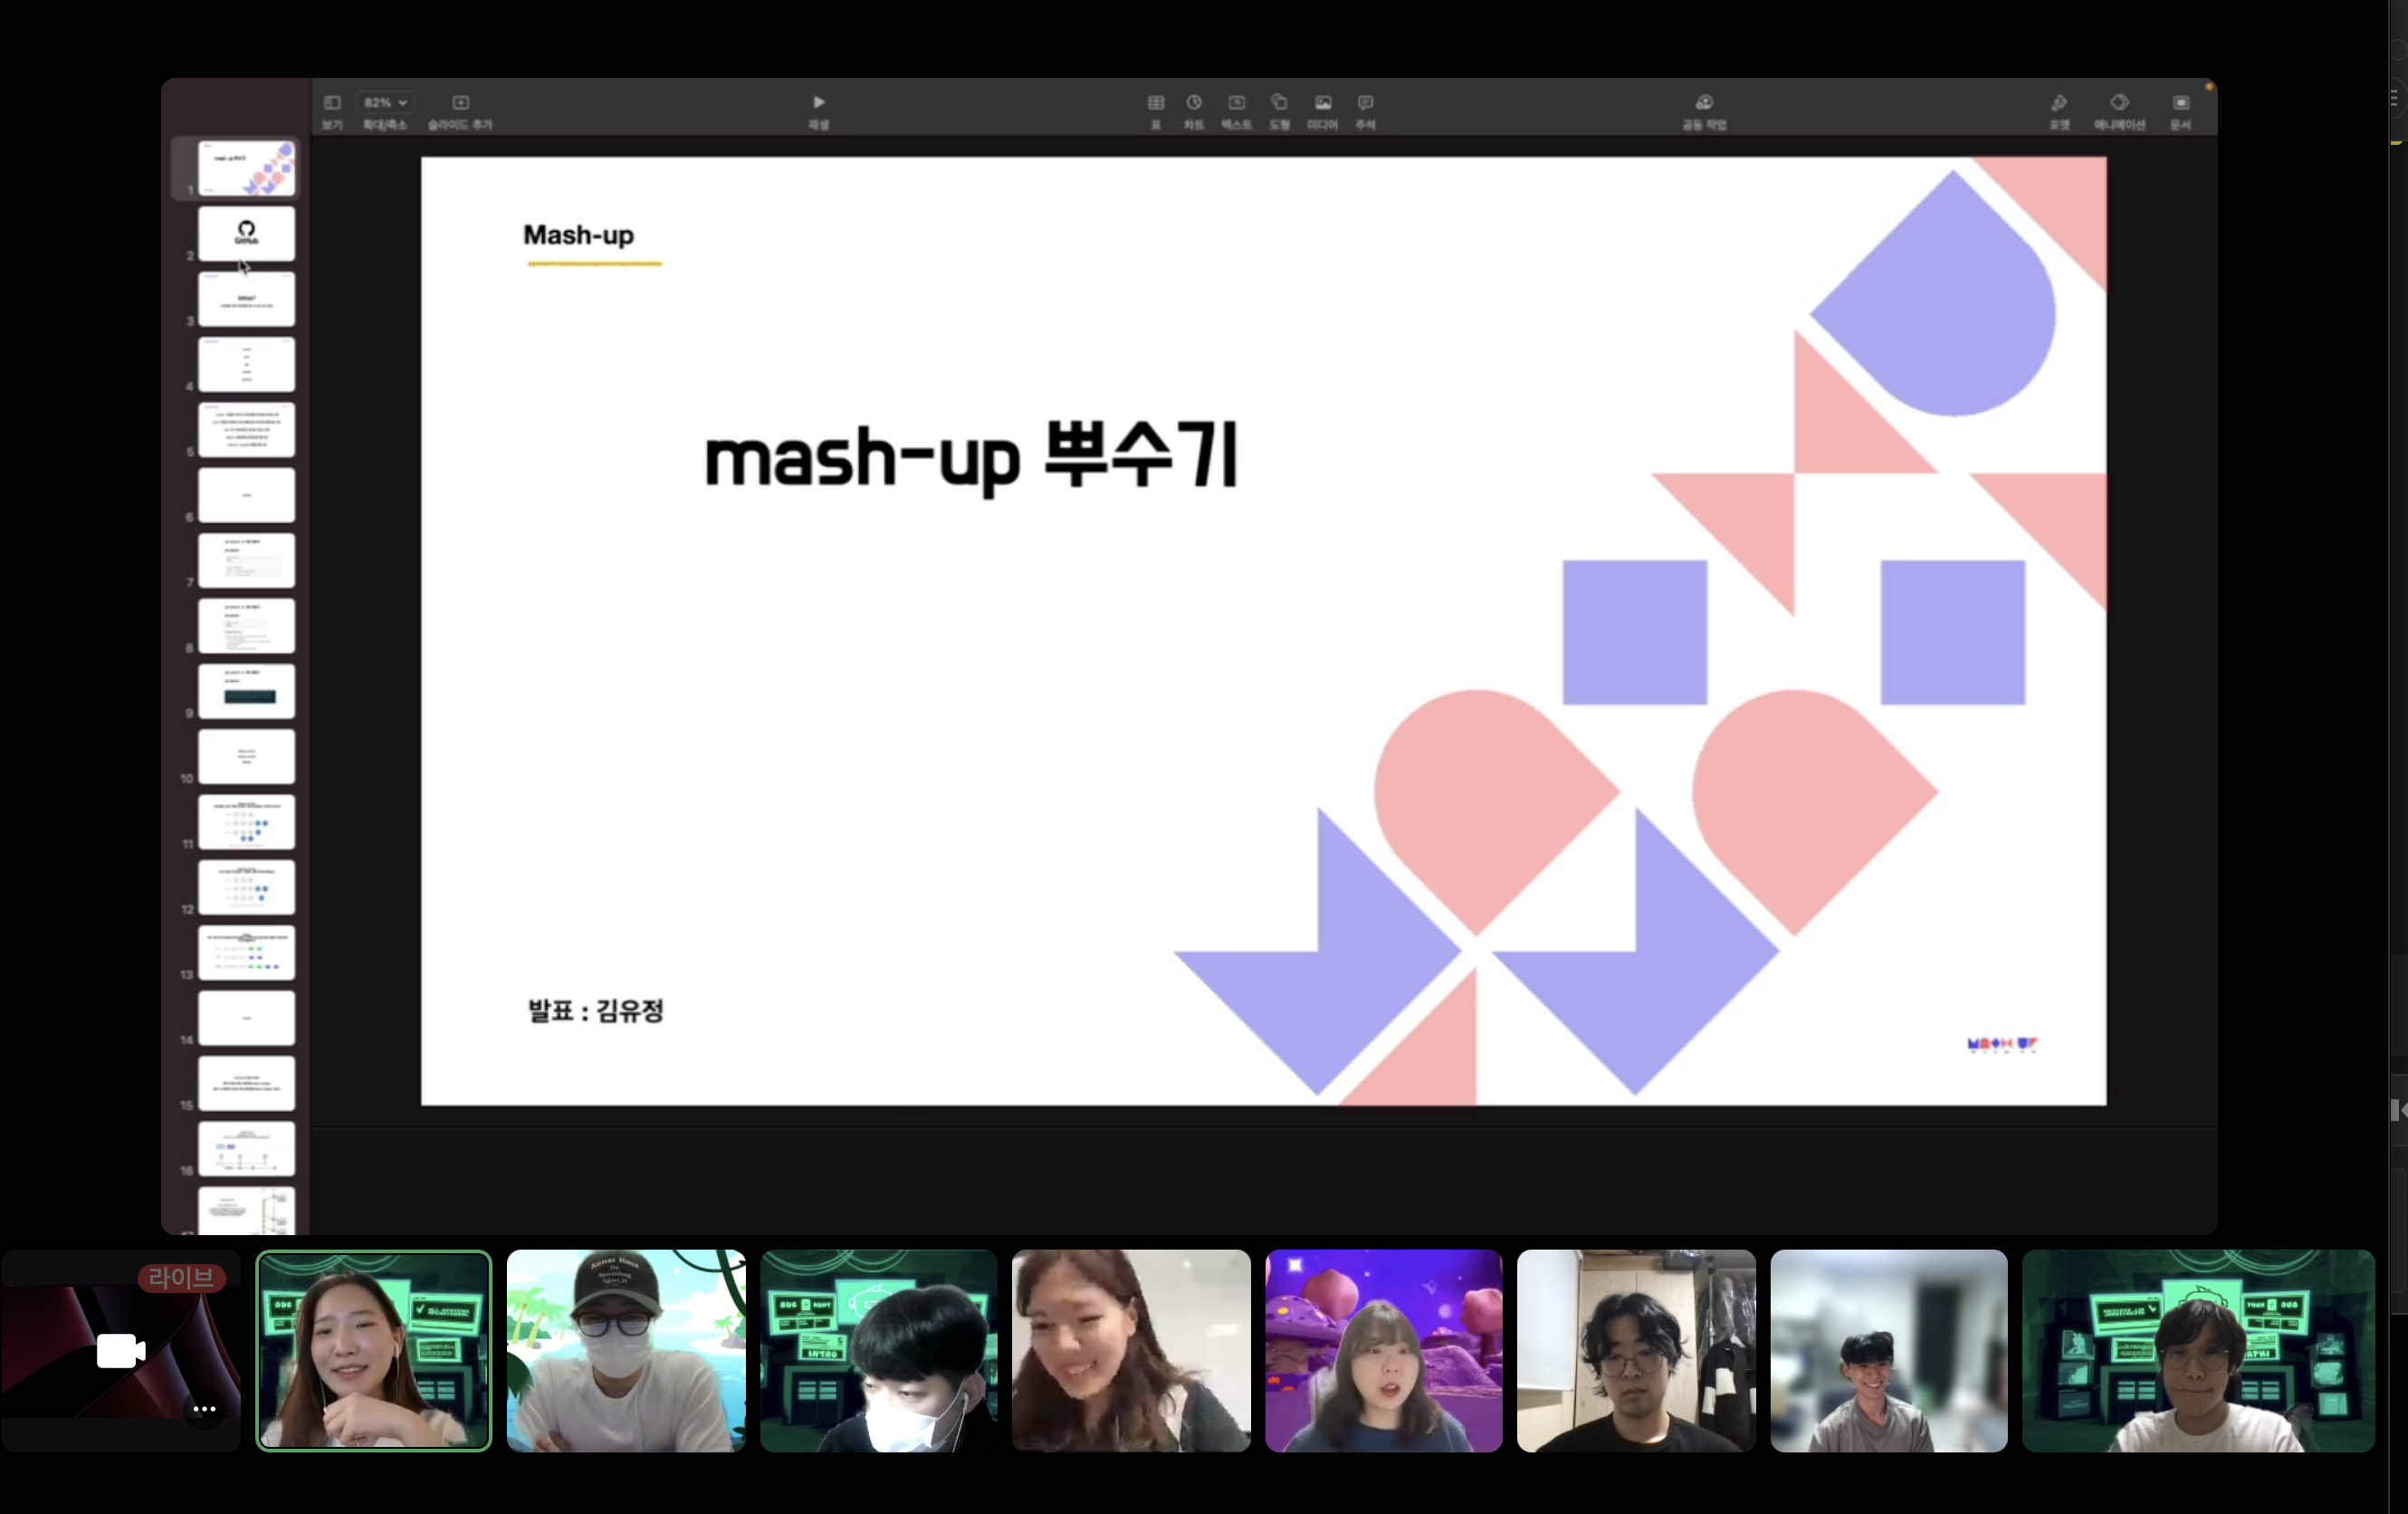2408x1514 pixels.
Task: Select video tile with blurred room background
Action: tap(1889, 1350)
